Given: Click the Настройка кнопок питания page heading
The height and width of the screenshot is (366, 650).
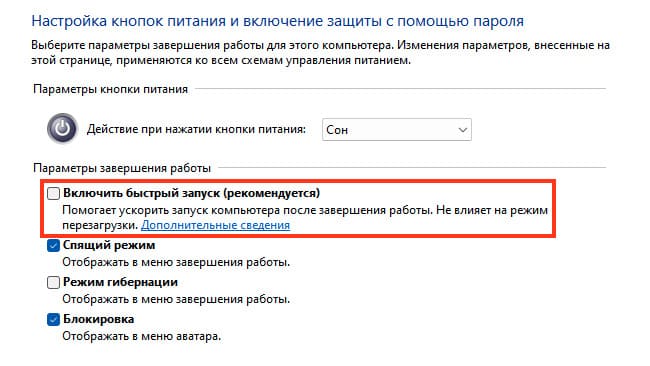Looking at the screenshot, I should pos(278,21).
